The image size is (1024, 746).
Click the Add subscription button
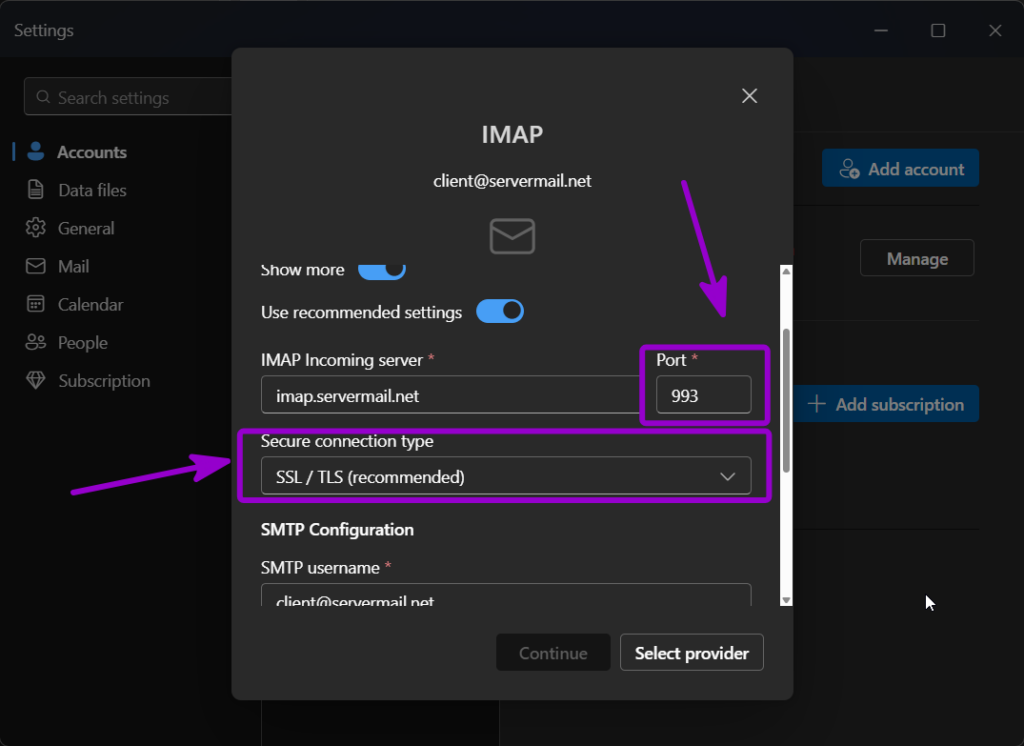[x=886, y=404]
